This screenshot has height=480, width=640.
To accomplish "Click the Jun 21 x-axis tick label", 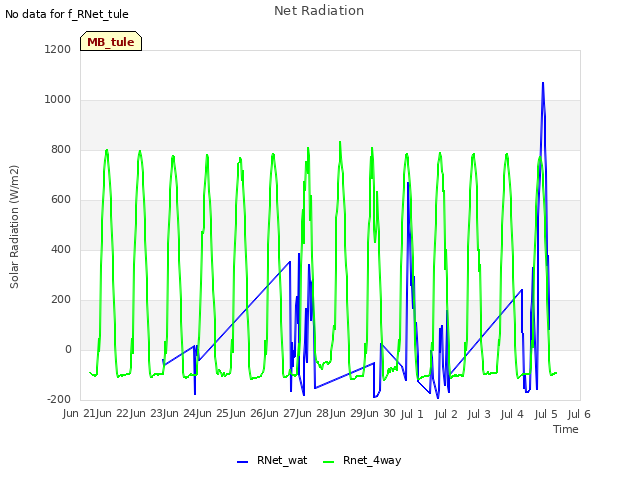I will click(78, 413).
